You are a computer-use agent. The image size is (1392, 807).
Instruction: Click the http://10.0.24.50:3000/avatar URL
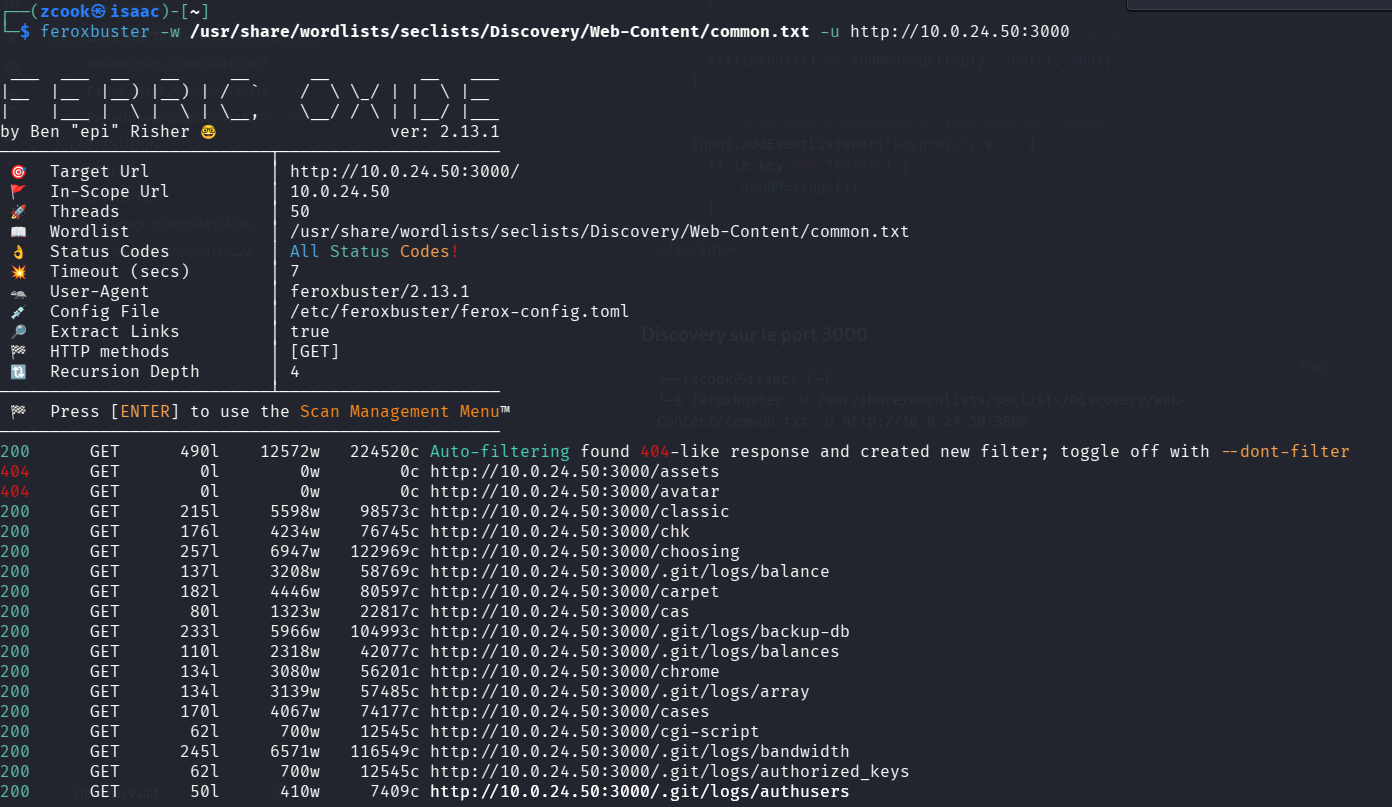pos(575,492)
